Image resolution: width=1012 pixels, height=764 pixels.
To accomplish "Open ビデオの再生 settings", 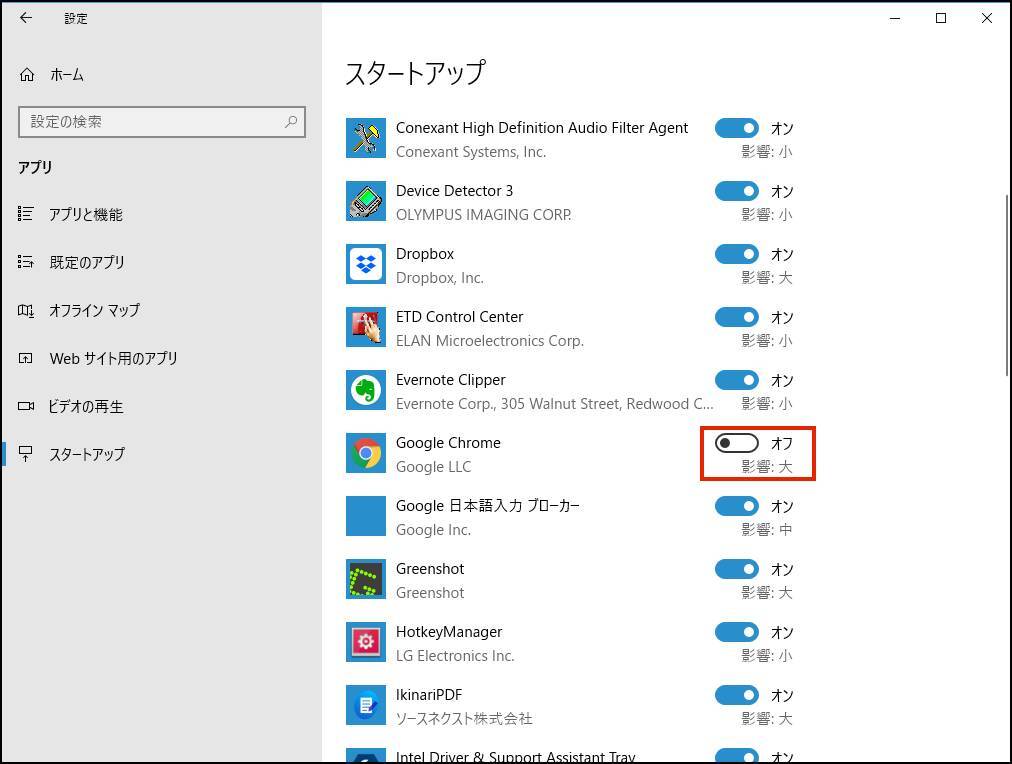I will 86,406.
